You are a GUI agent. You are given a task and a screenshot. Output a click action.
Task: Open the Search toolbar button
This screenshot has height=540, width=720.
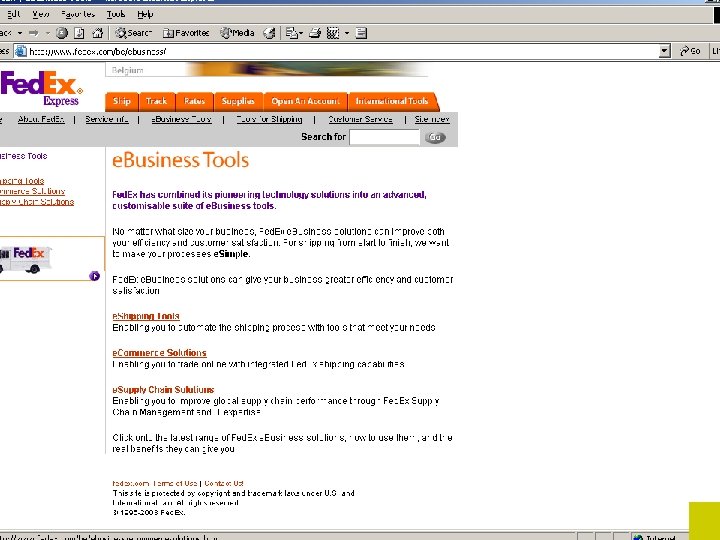(133, 33)
